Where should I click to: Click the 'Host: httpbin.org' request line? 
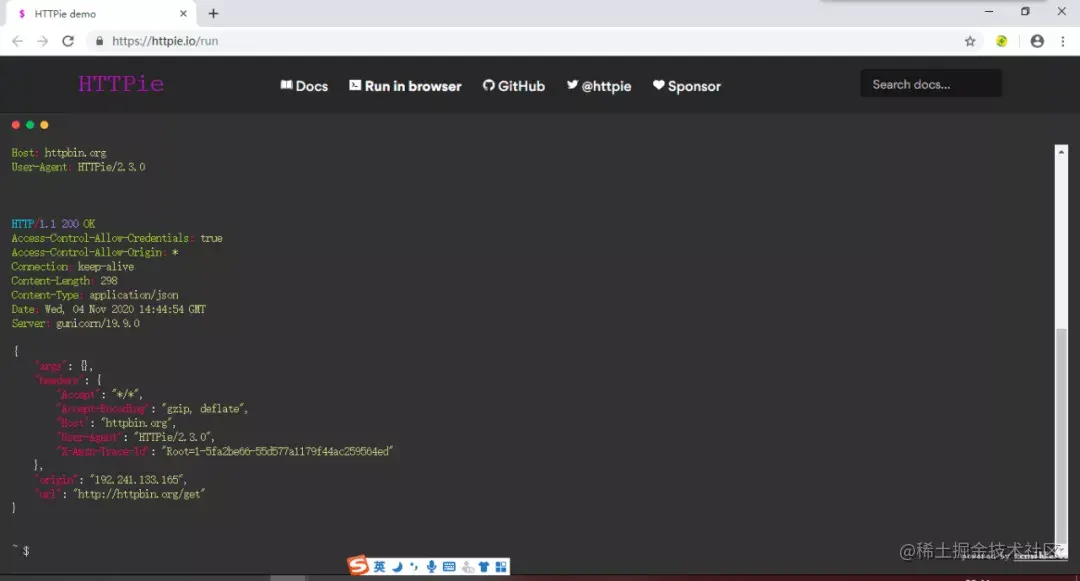tap(59, 153)
